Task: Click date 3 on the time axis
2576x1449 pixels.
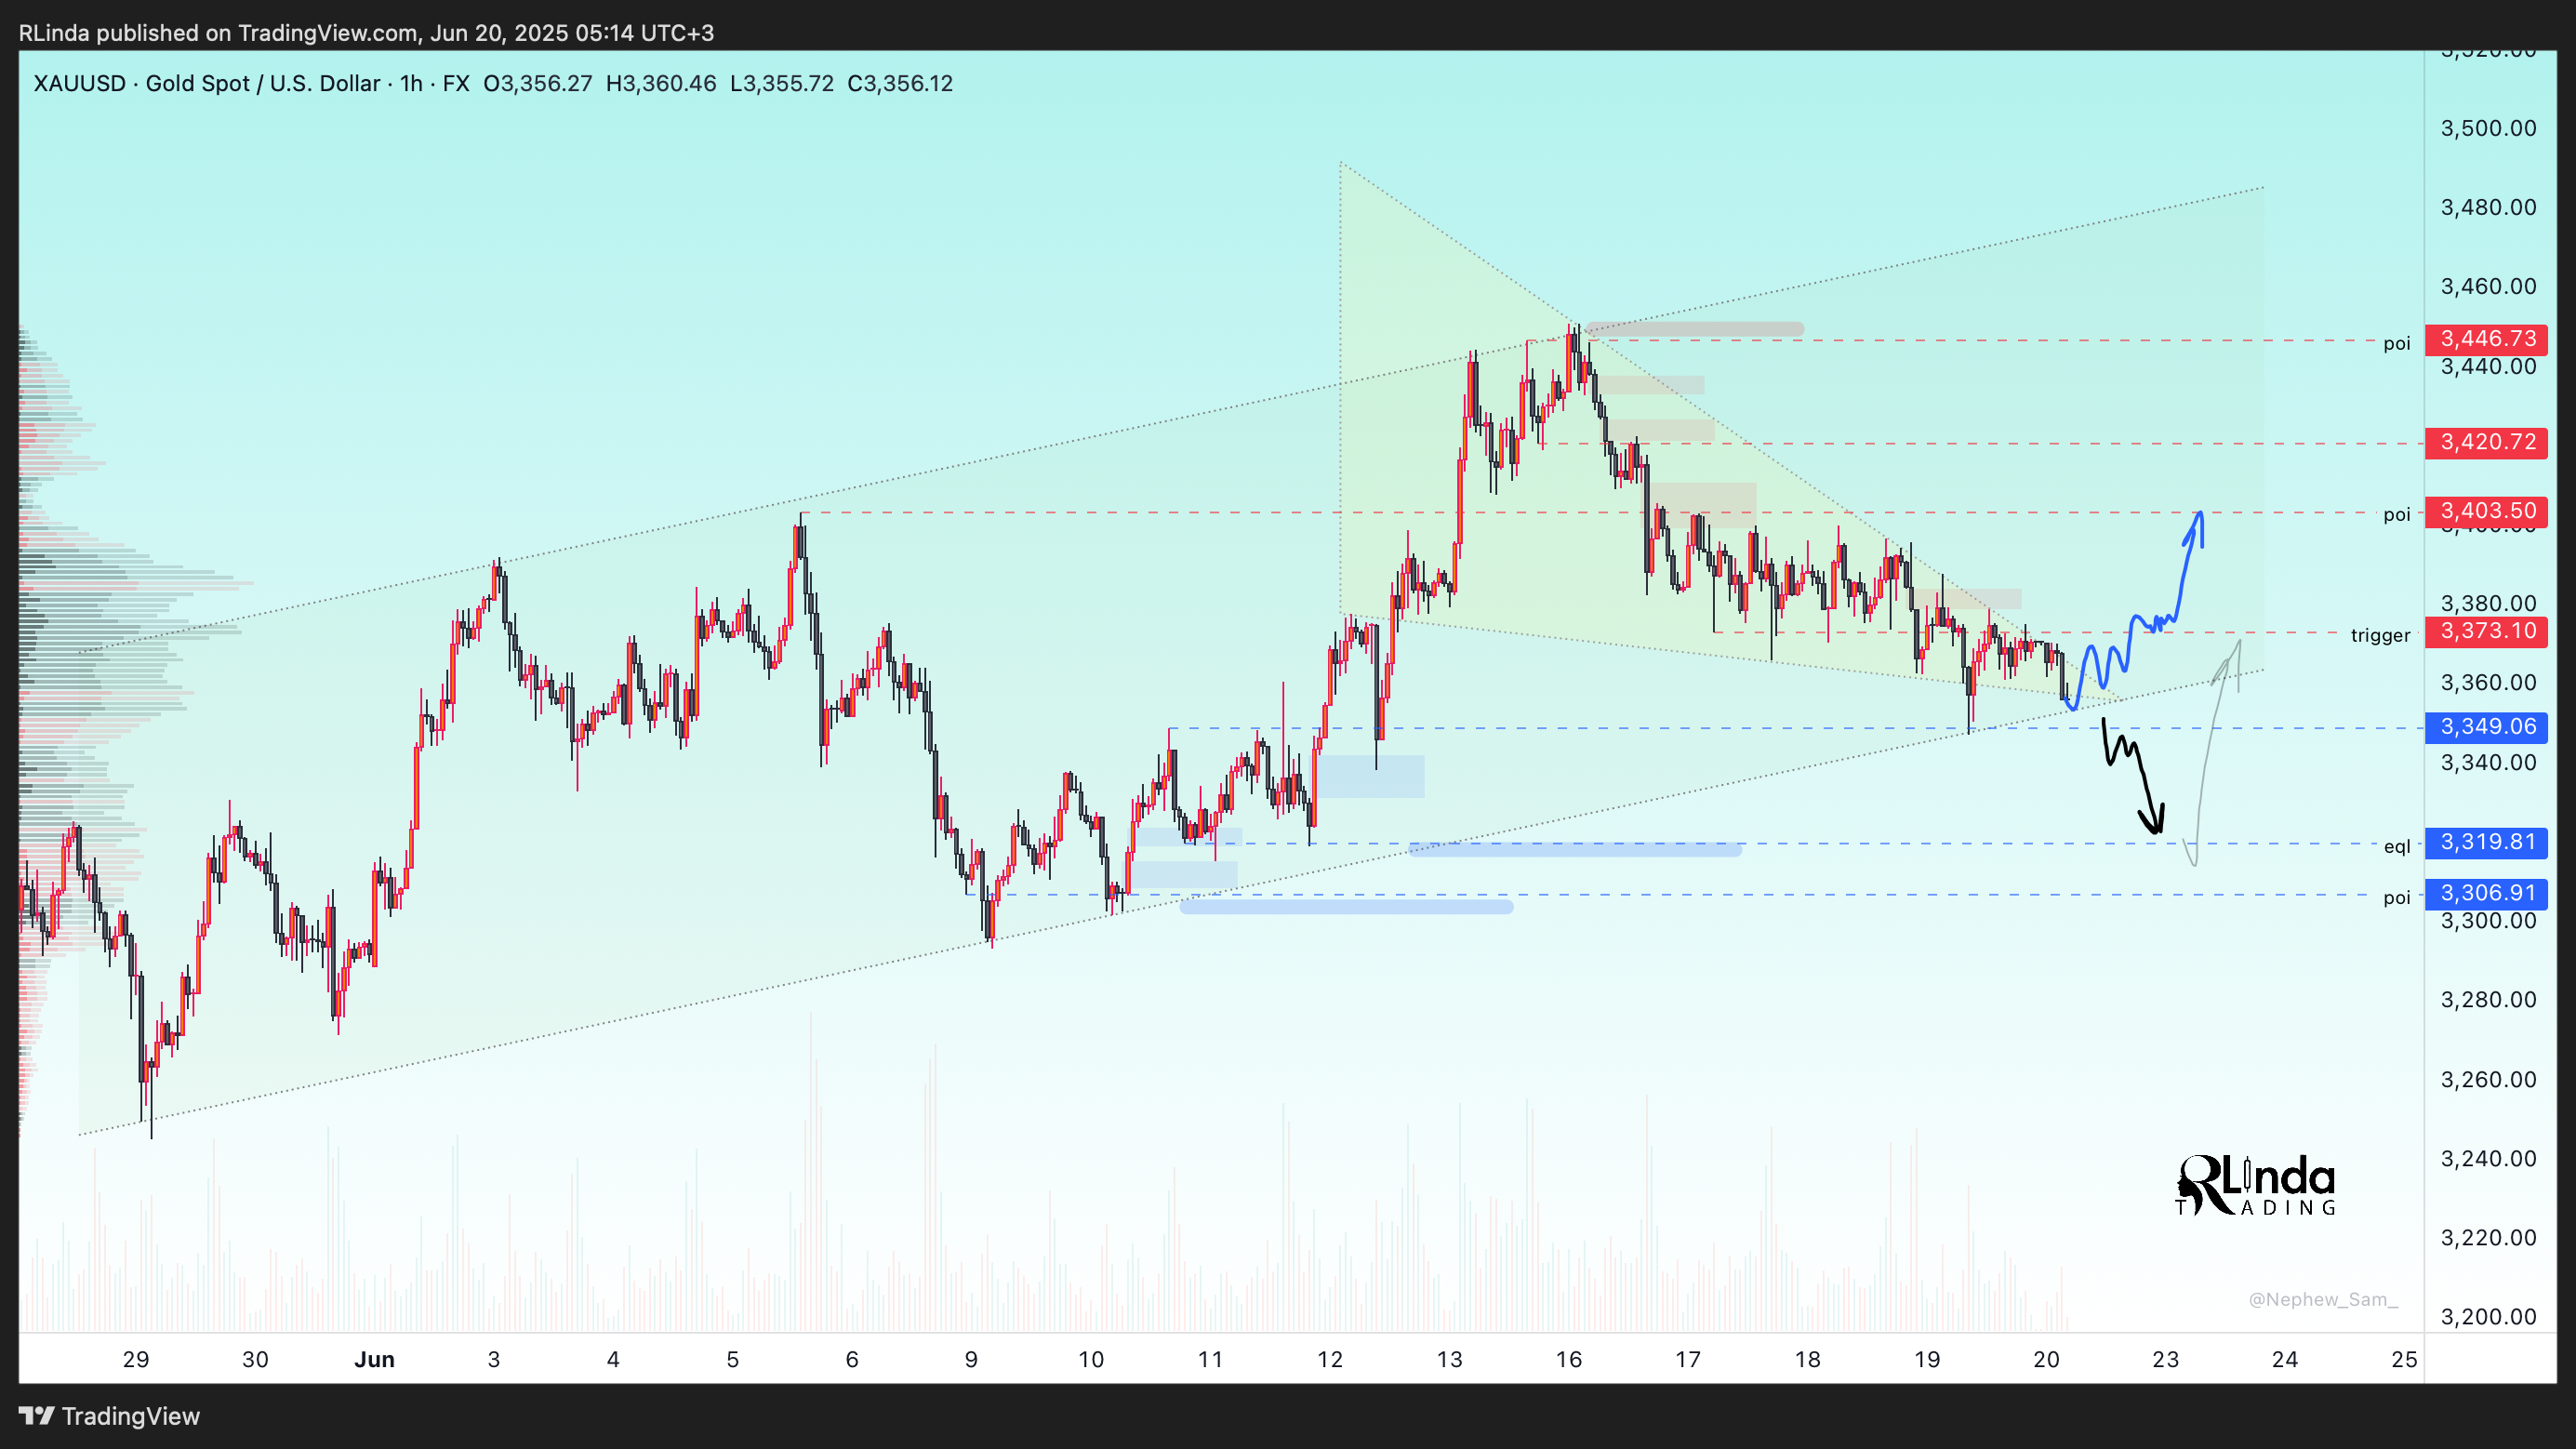Action: [x=494, y=1359]
